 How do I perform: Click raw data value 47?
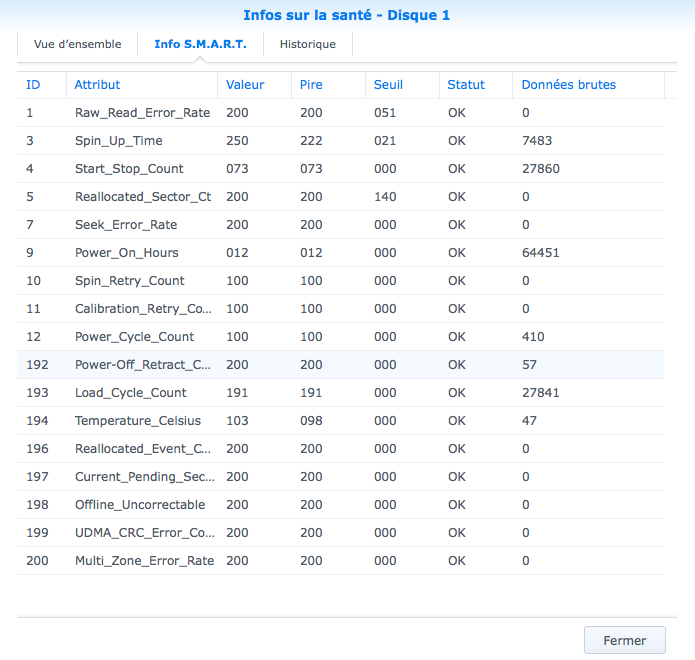(x=529, y=420)
